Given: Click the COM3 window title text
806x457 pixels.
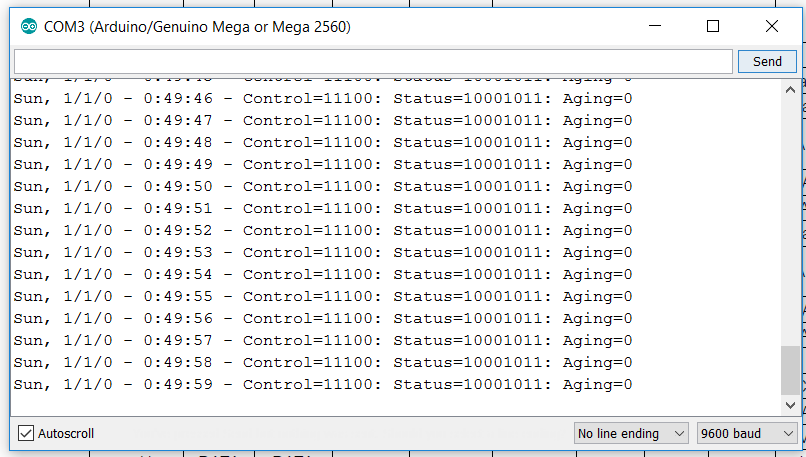Looking at the screenshot, I should click(197, 27).
